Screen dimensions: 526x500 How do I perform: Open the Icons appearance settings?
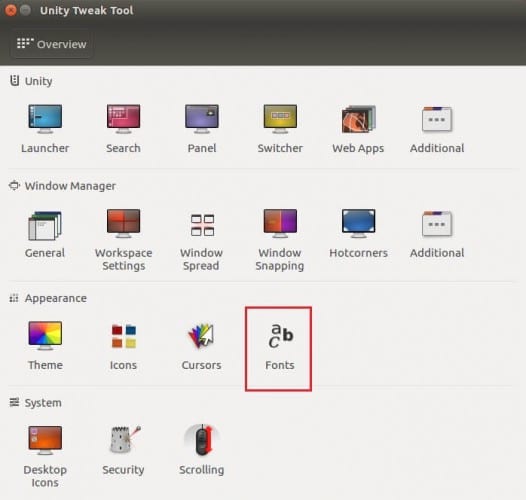123,336
